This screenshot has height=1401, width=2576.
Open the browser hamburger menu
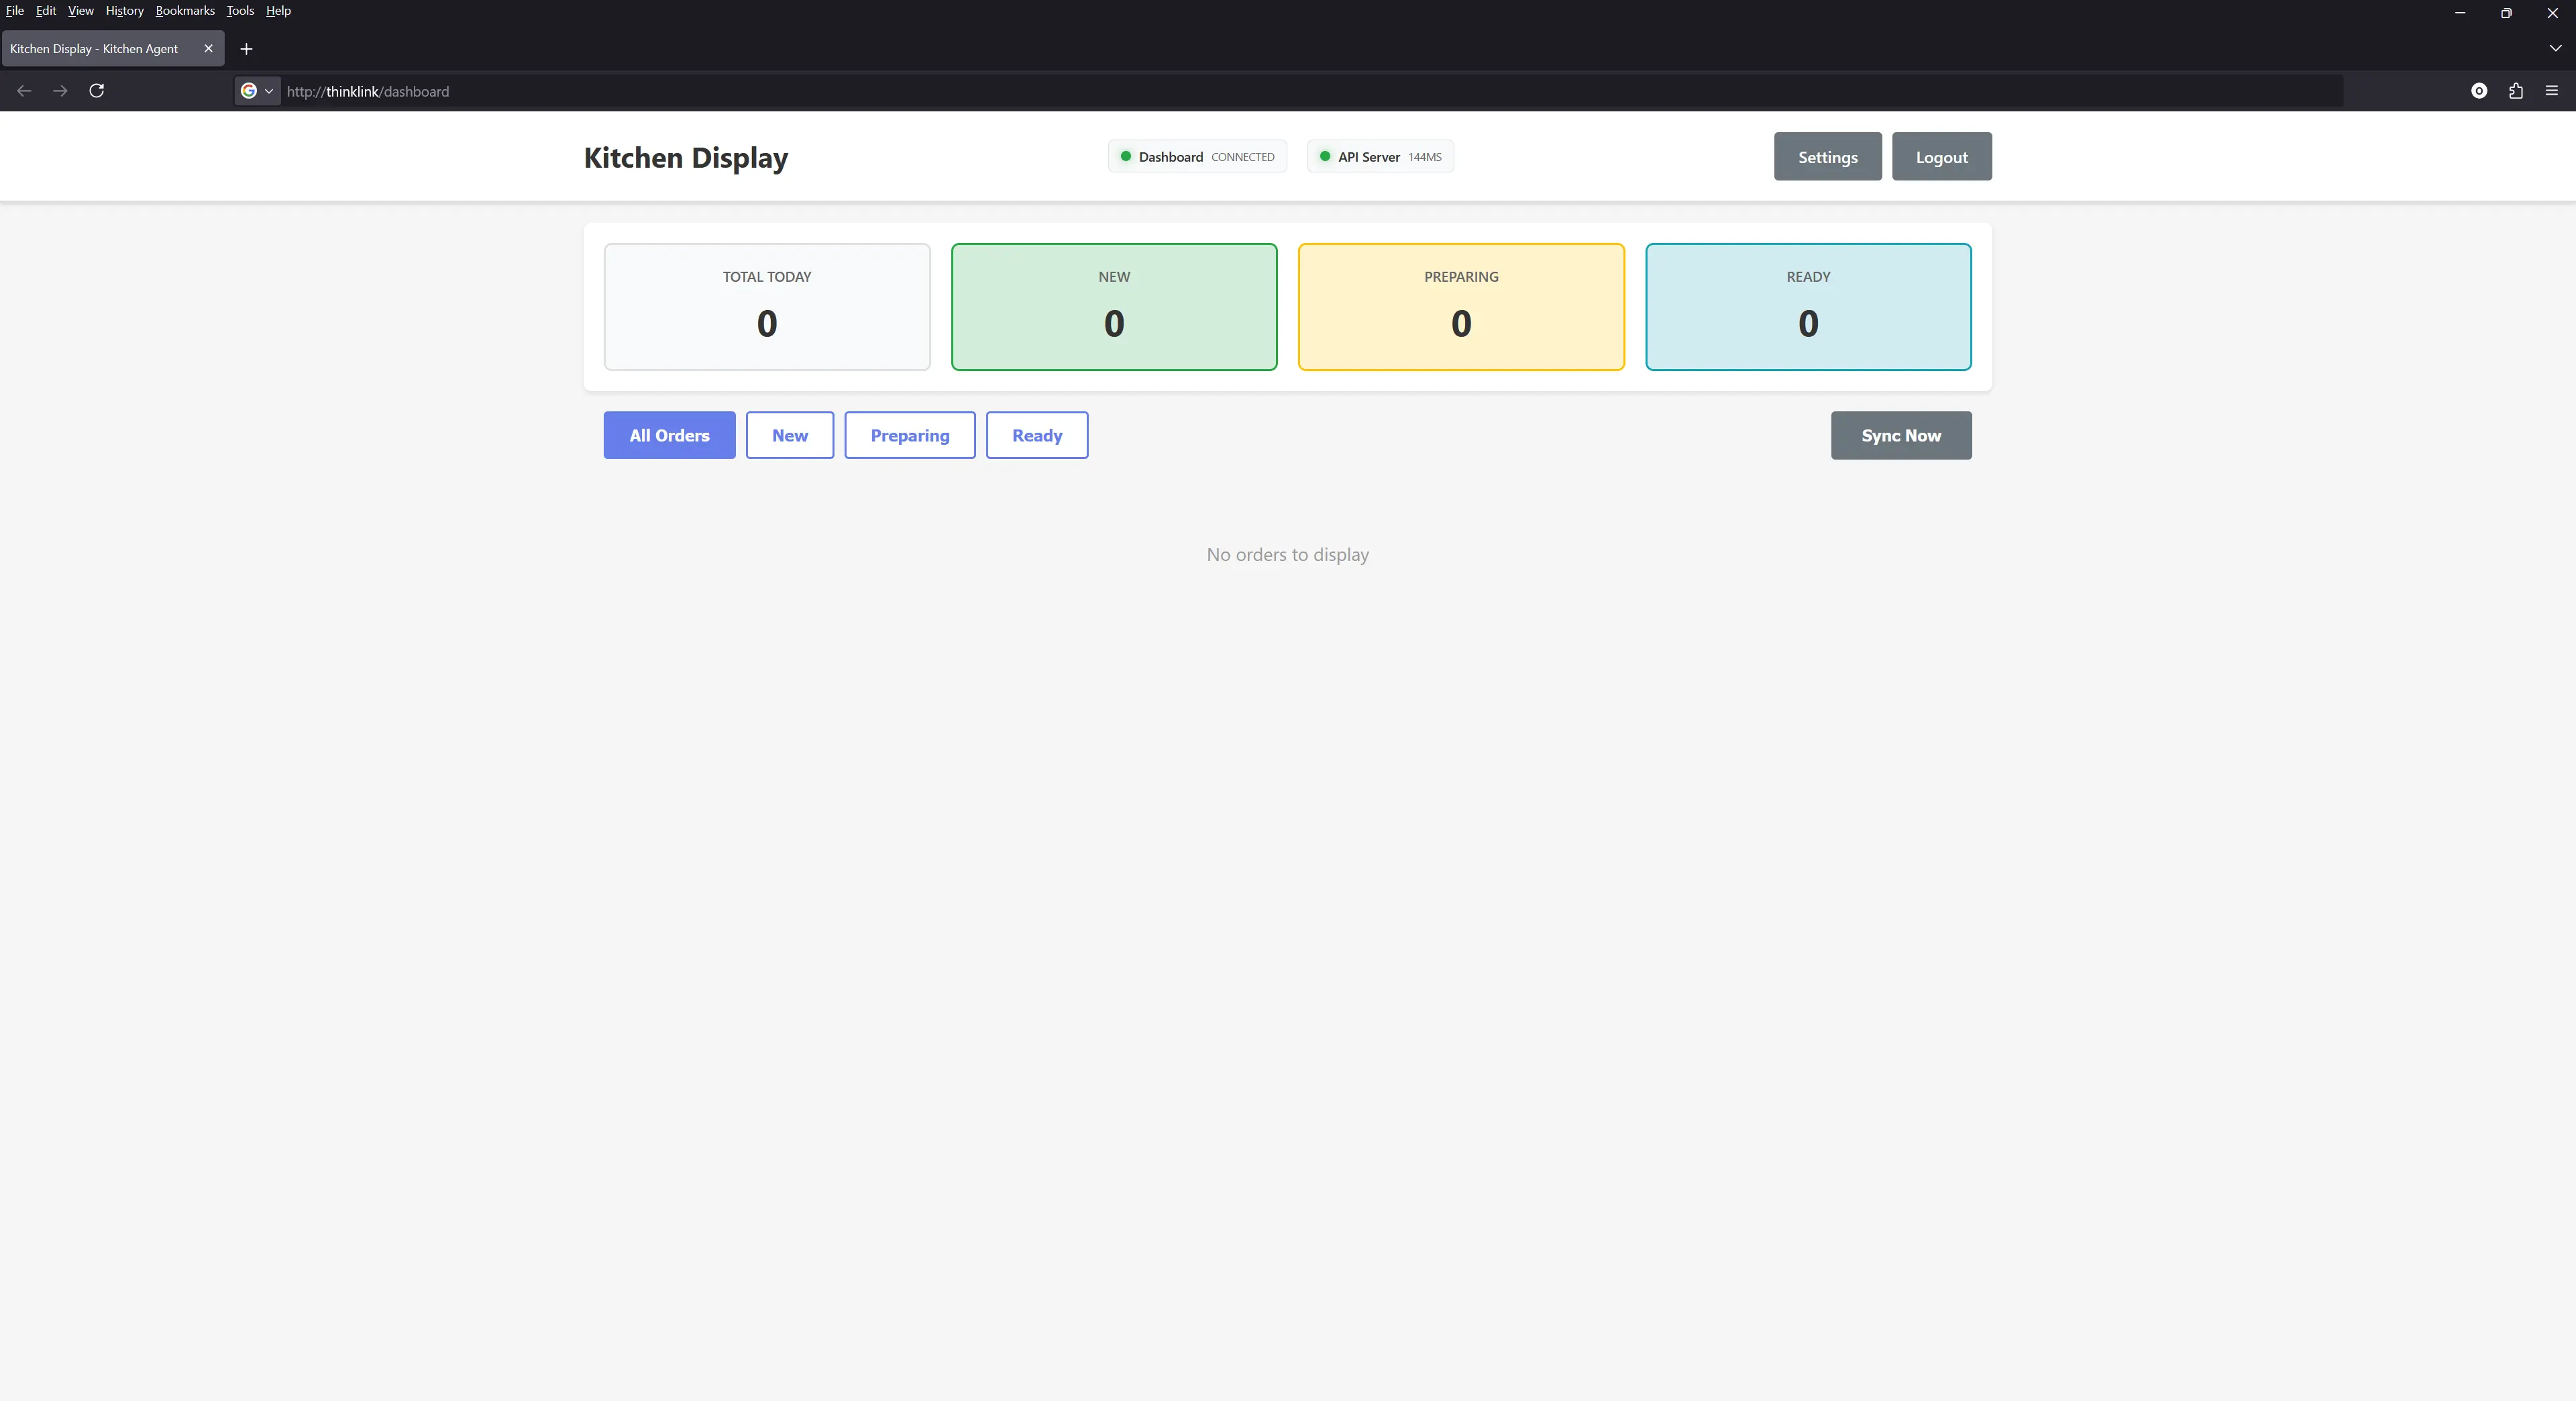tap(2552, 91)
